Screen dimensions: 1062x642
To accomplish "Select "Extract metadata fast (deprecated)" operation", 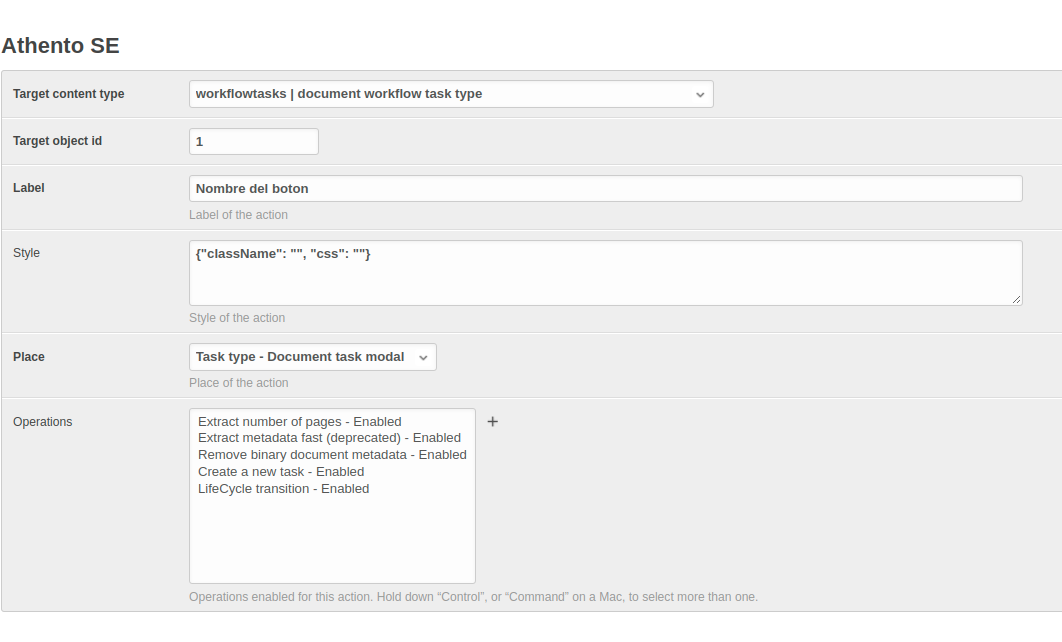I will point(329,438).
